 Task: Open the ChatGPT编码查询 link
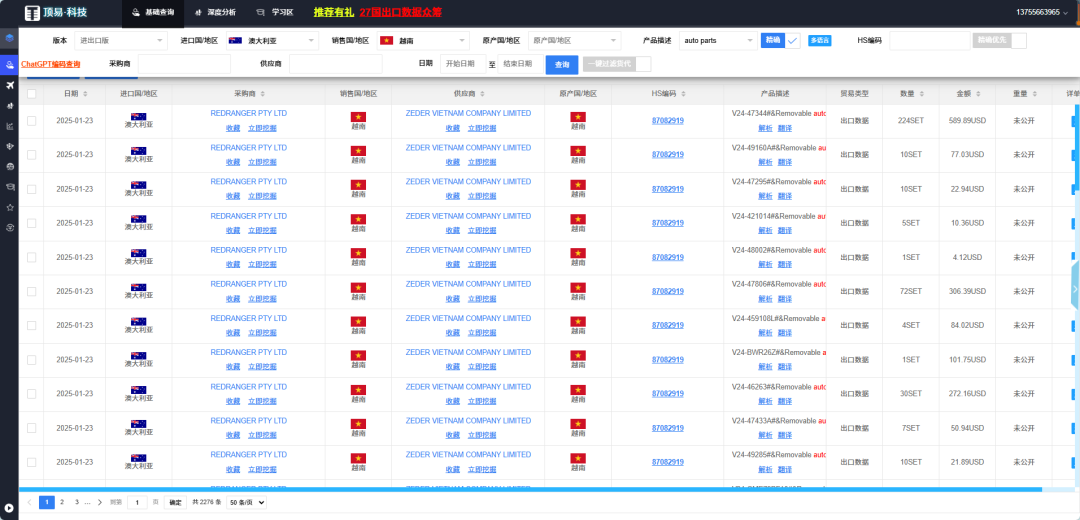point(50,64)
